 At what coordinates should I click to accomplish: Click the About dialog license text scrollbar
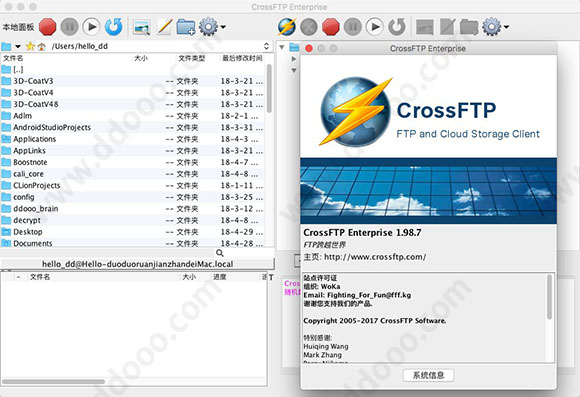coord(550,297)
